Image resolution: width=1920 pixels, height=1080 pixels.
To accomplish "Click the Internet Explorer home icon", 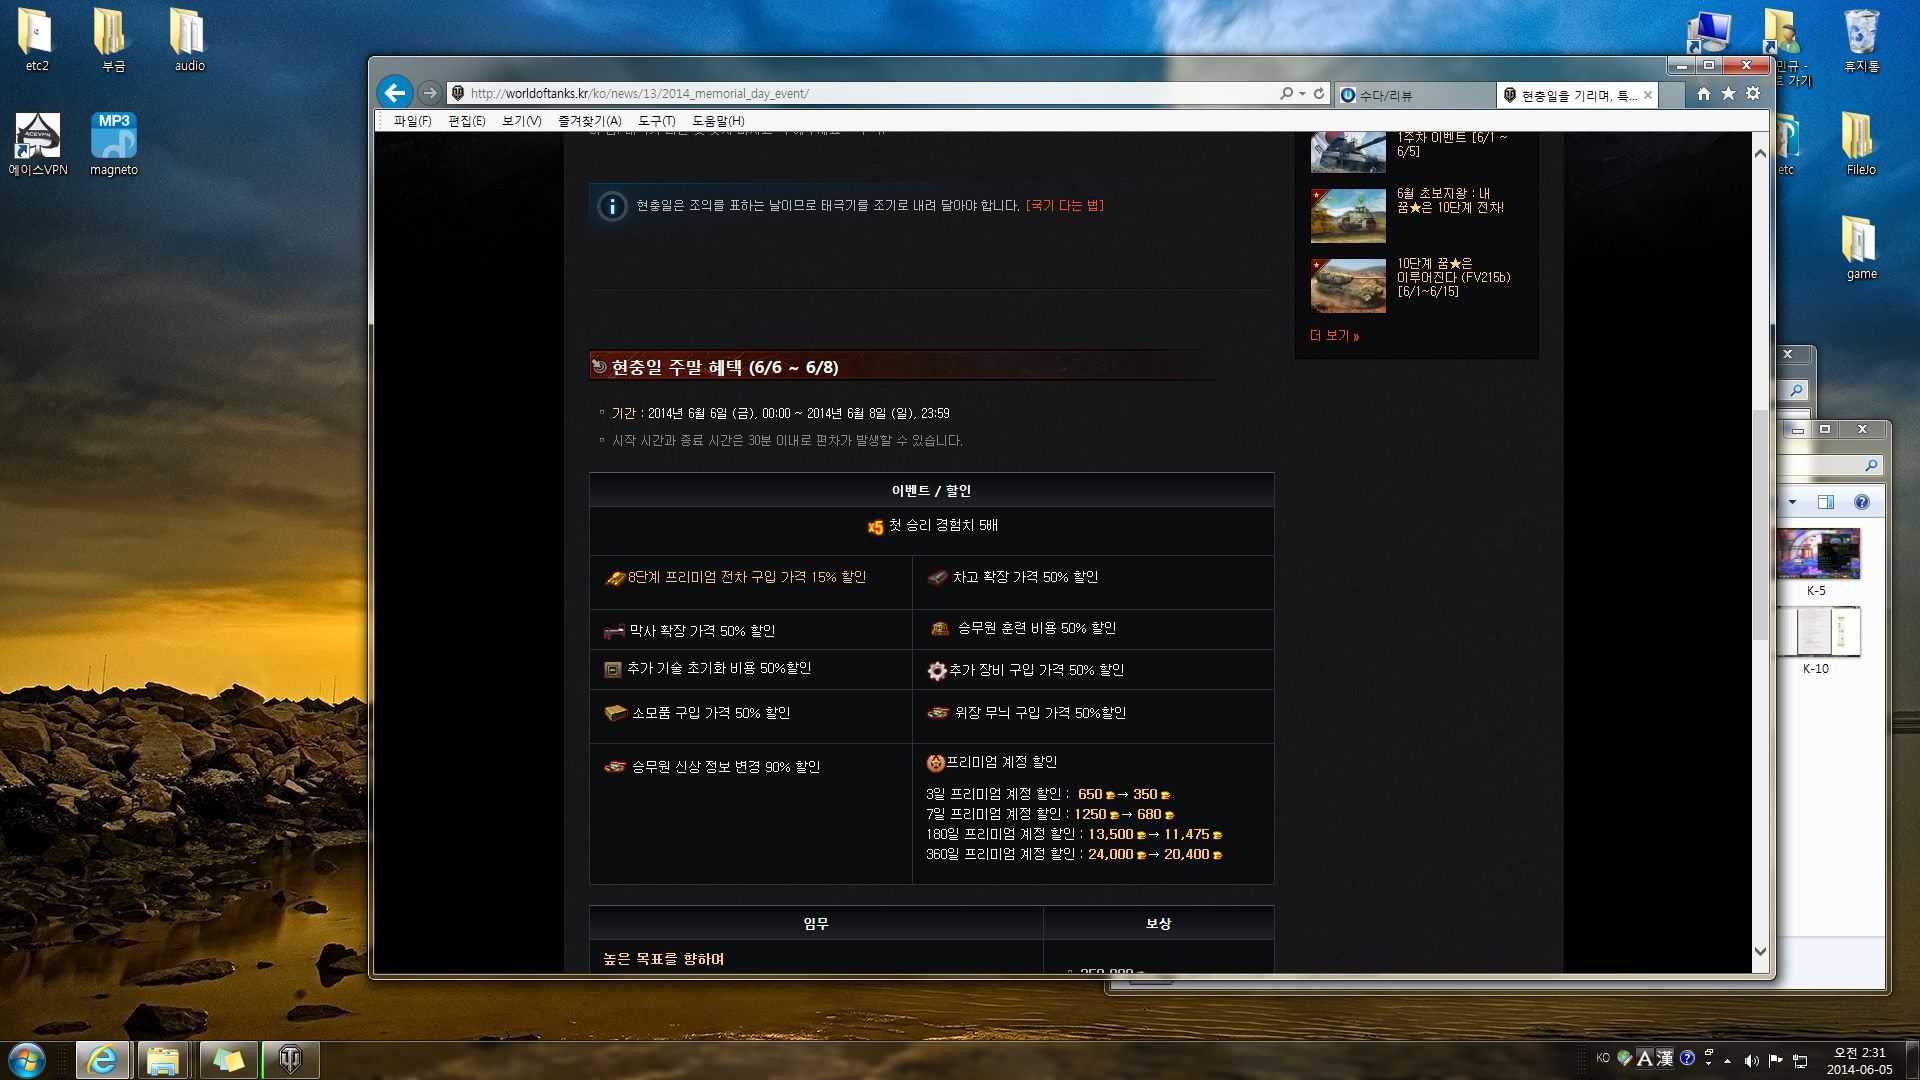I will pos(1703,93).
